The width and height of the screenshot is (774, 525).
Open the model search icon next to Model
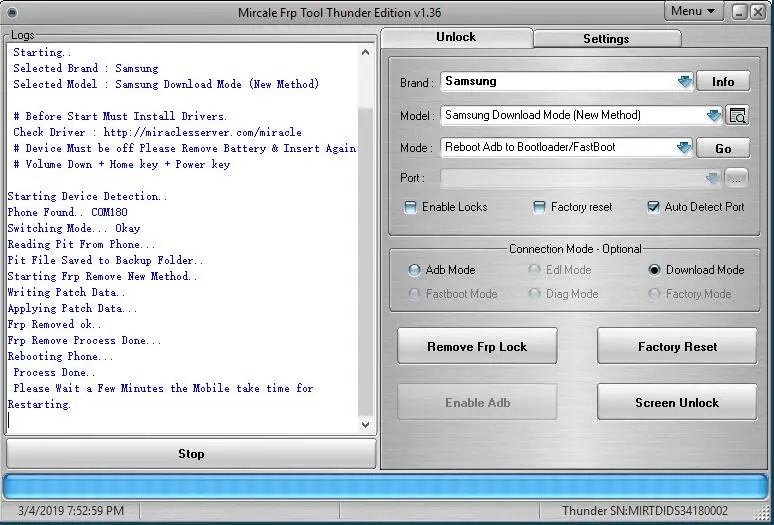737,115
